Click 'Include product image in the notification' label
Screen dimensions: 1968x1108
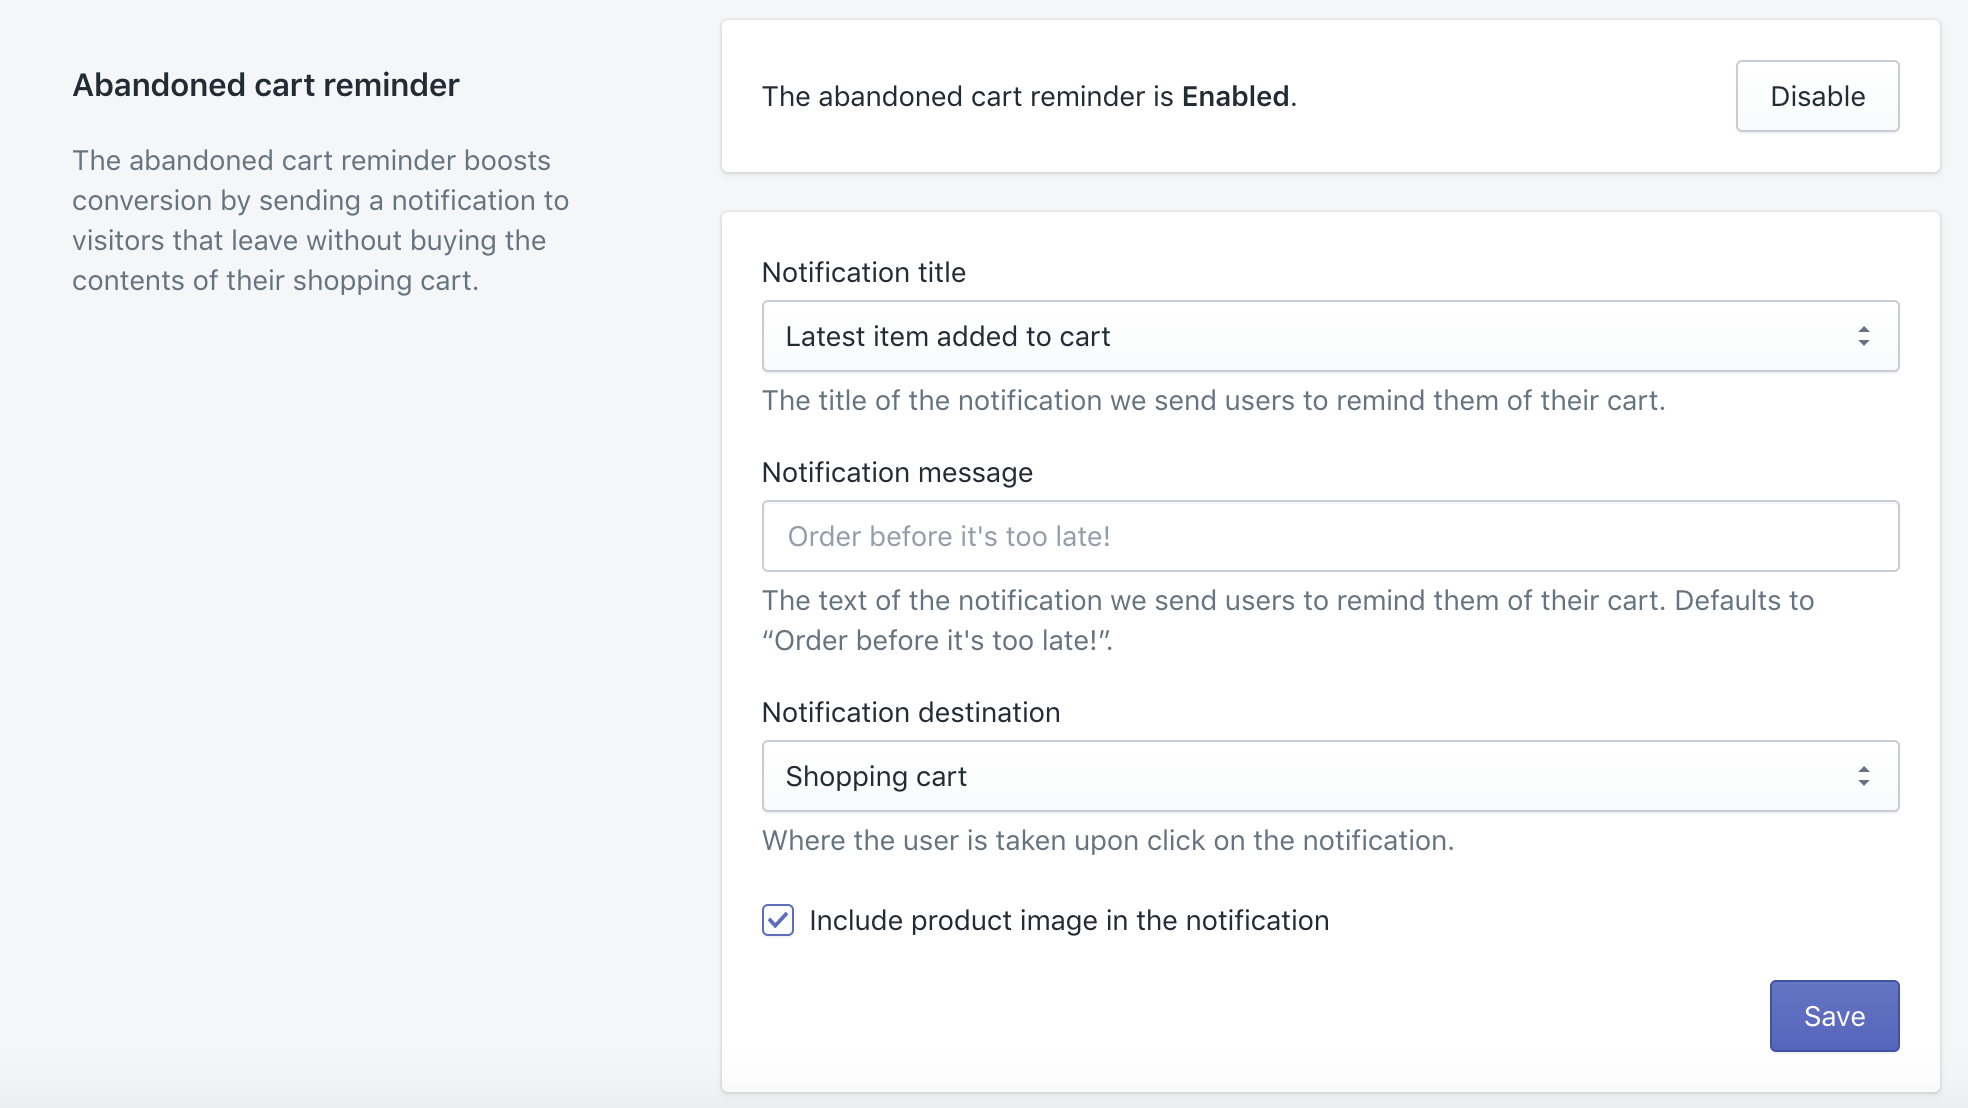point(1068,920)
